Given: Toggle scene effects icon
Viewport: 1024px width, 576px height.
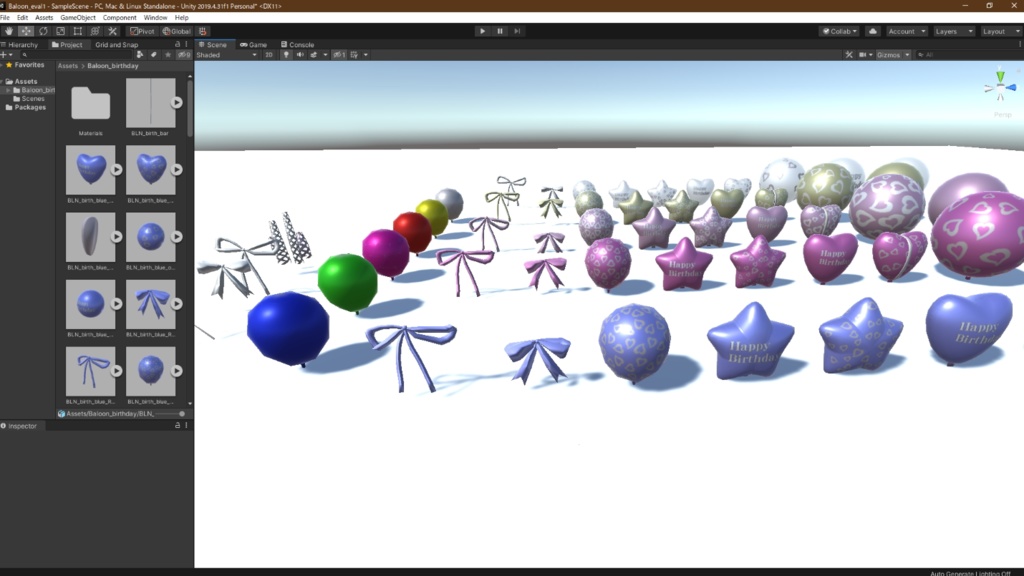Looking at the screenshot, I should [x=313, y=55].
